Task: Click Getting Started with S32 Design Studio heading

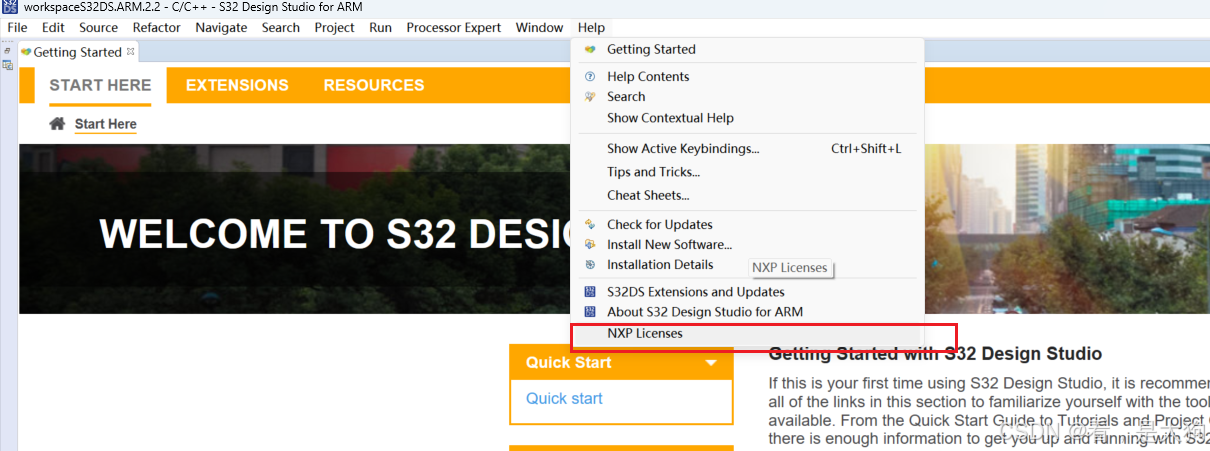Action: tap(935, 354)
